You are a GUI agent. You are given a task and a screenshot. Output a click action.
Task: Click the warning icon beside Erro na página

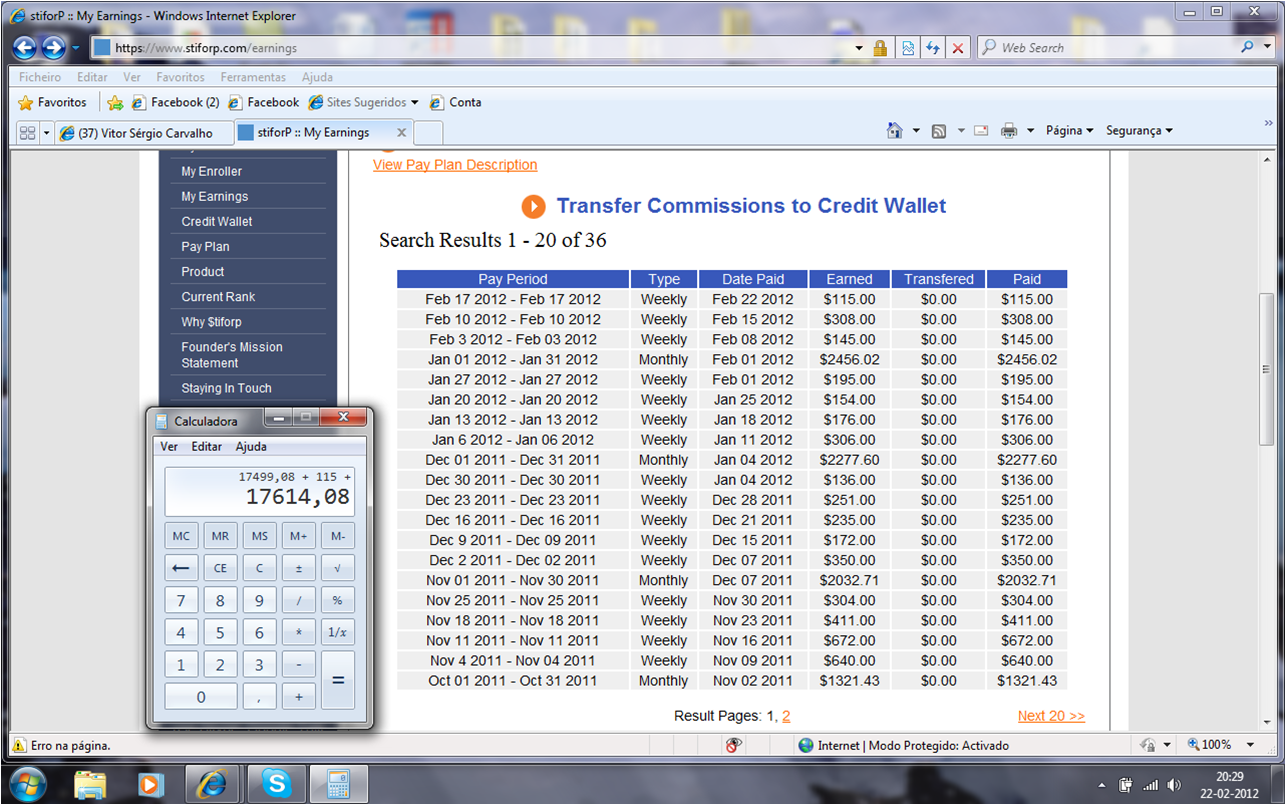click(19, 745)
